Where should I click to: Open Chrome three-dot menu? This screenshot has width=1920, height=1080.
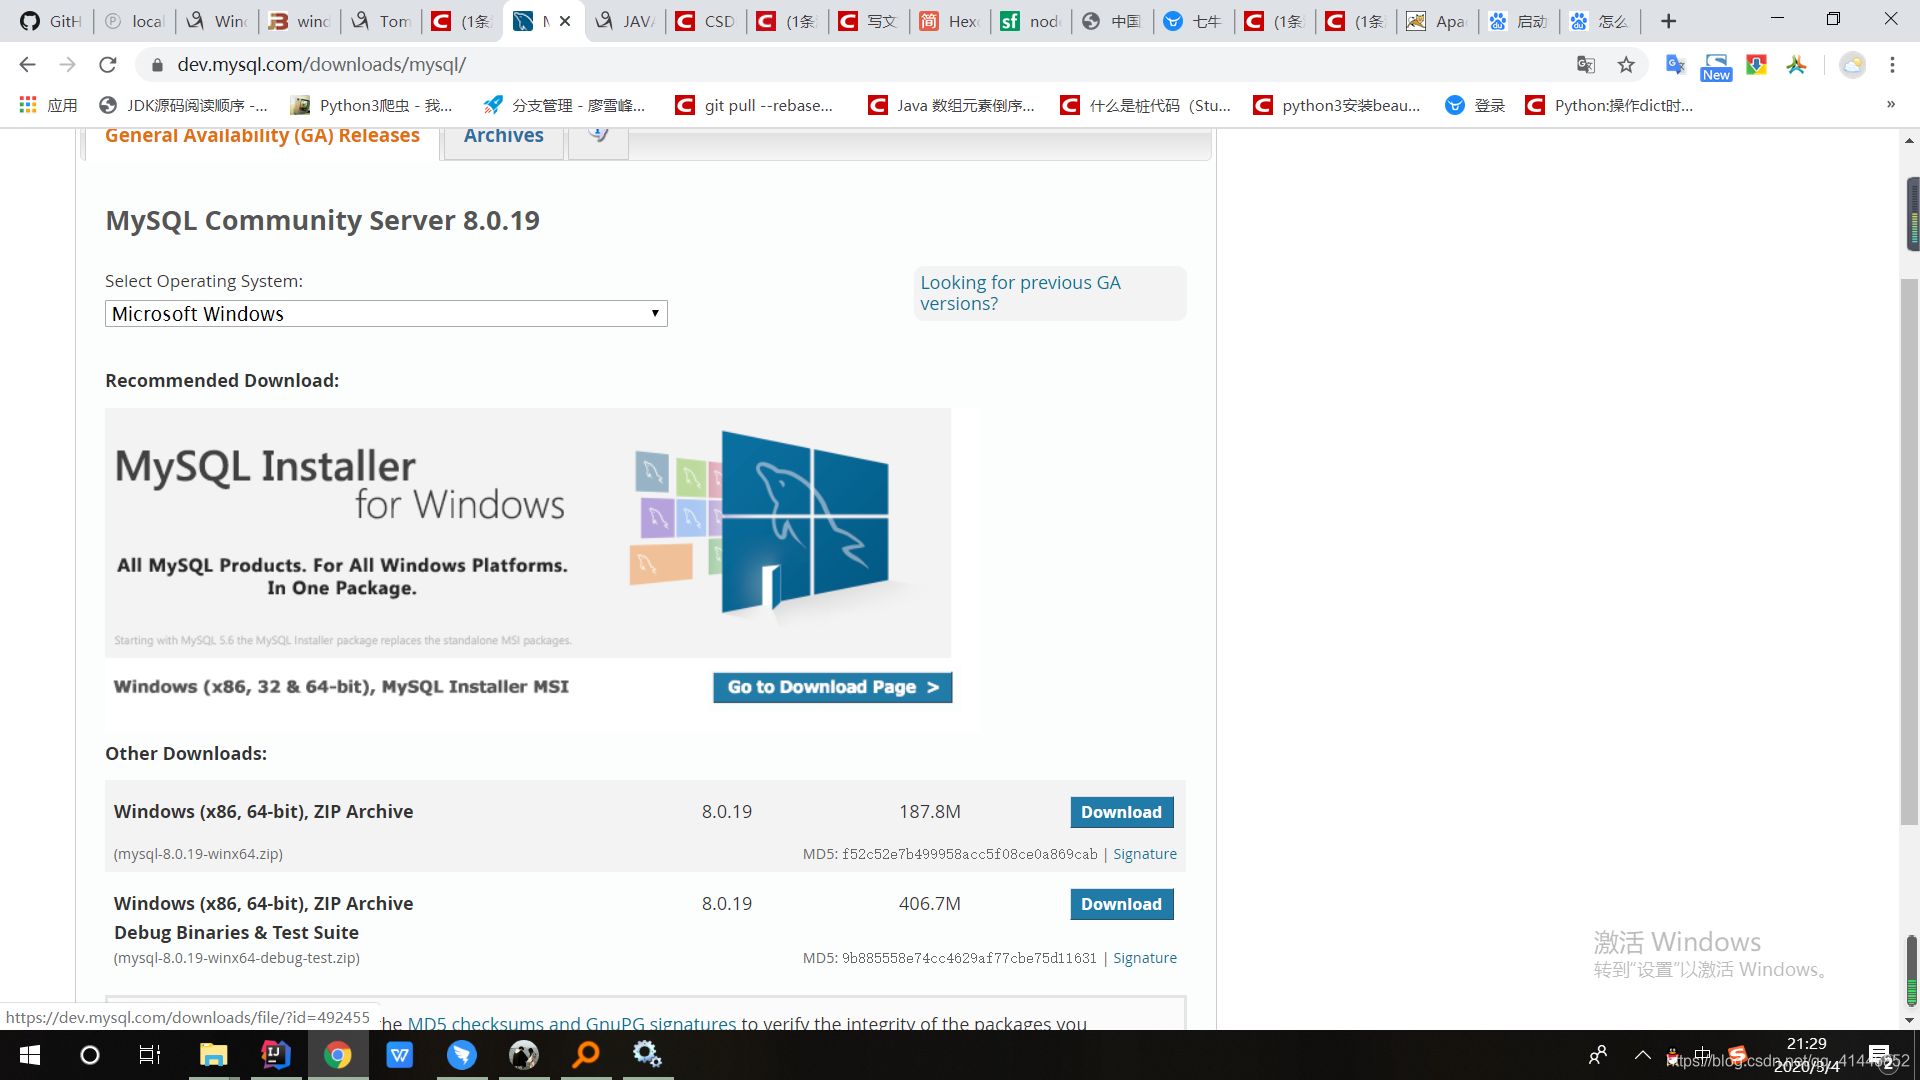click(x=1892, y=65)
